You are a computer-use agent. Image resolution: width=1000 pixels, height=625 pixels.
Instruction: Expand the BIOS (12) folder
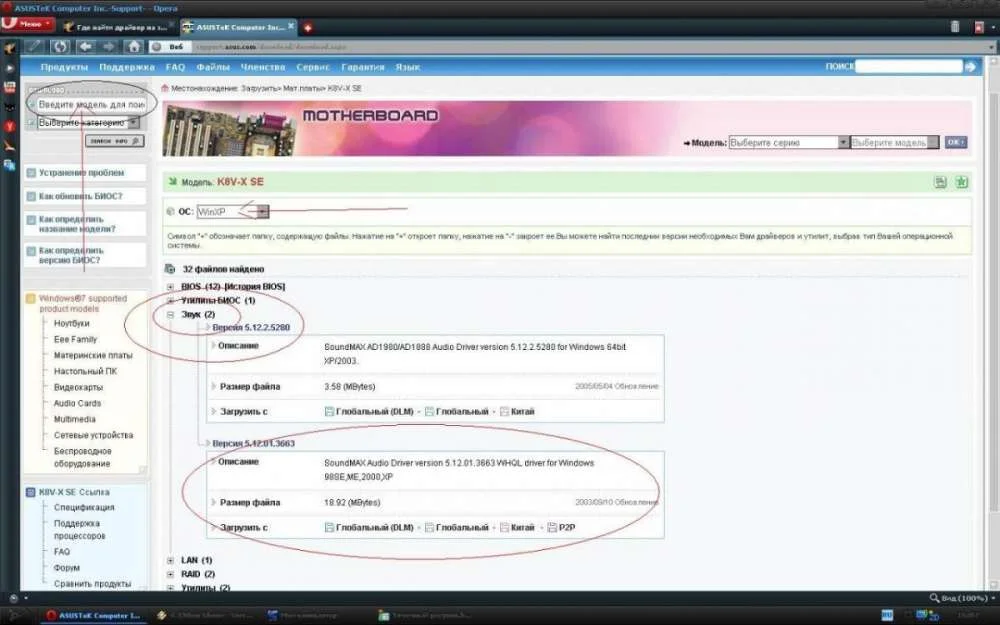(x=170, y=287)
